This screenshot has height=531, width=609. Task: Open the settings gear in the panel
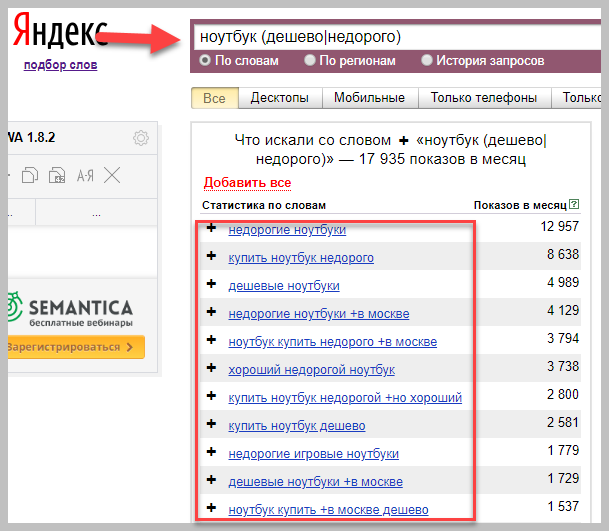141,138
